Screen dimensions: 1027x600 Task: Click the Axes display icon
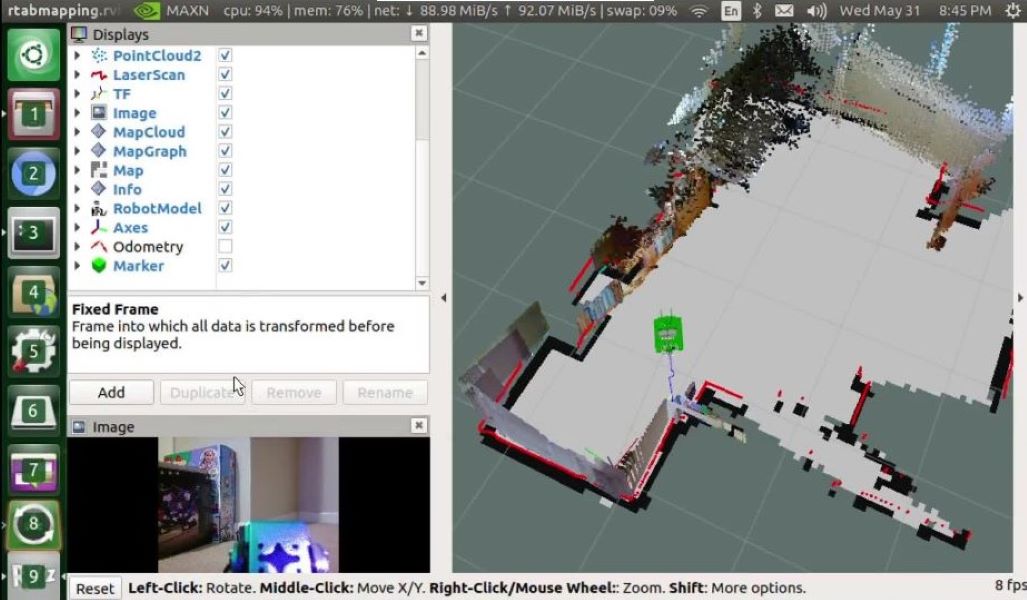click(x=99, y=228)
